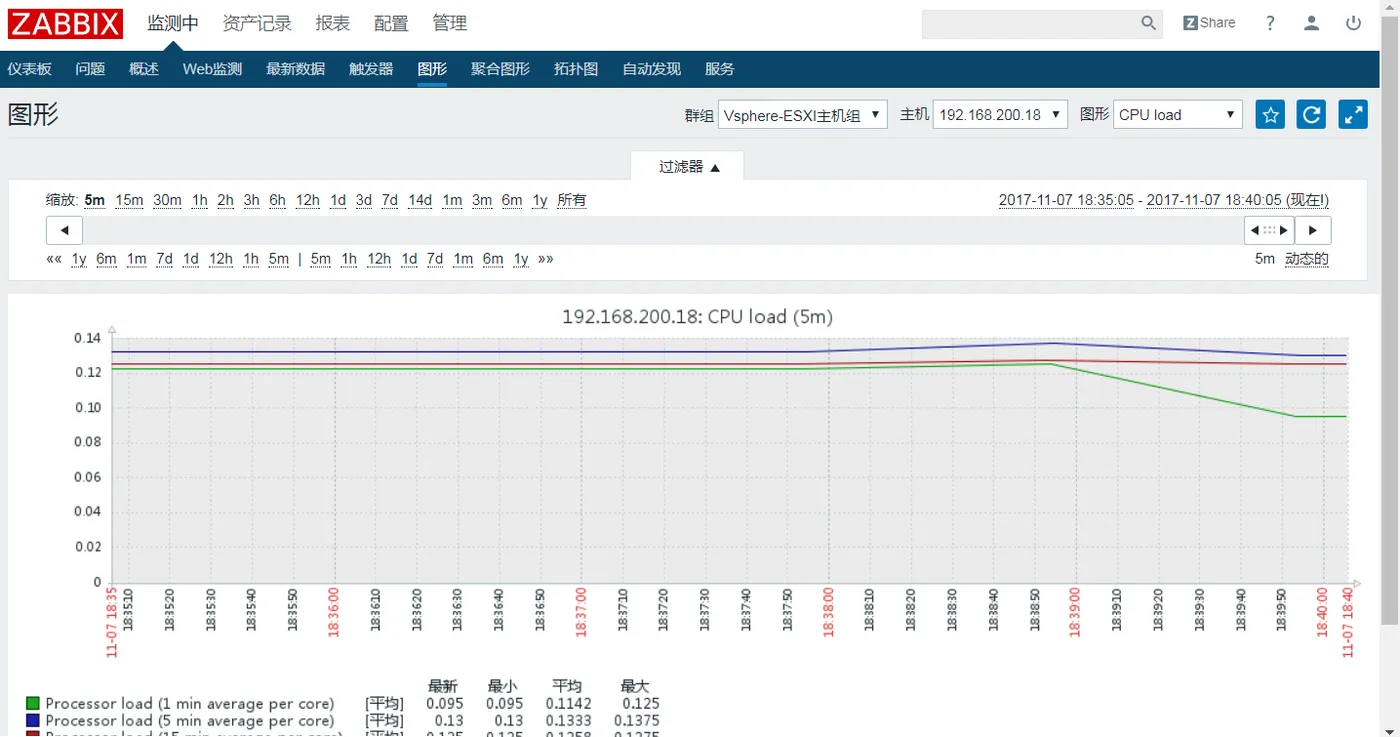Screen dimensions: 1400x737
Task: Set zoom to 15m
Action: [x=129, y=200]
